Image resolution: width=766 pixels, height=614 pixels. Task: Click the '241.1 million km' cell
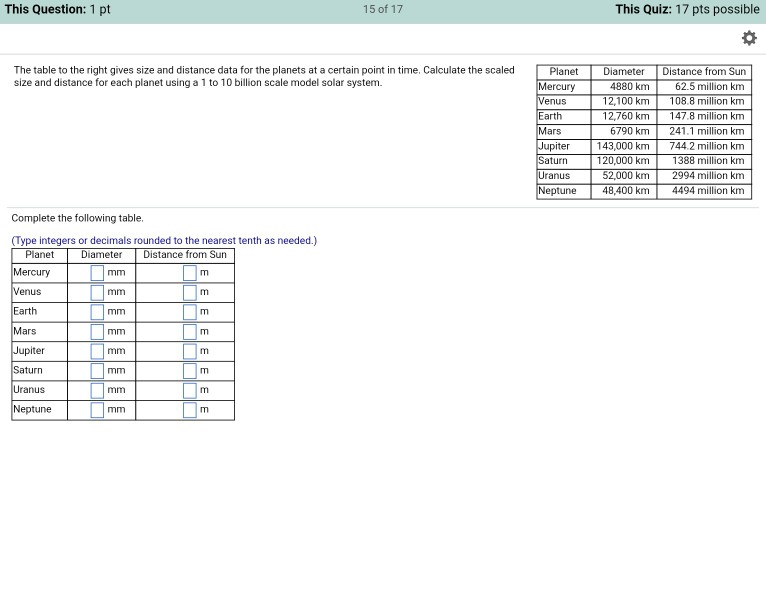704,131
